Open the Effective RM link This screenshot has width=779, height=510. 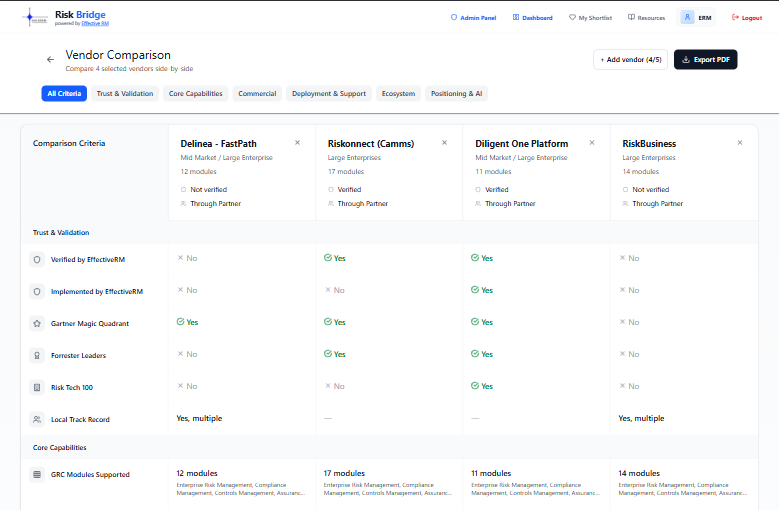coord(95,23)
